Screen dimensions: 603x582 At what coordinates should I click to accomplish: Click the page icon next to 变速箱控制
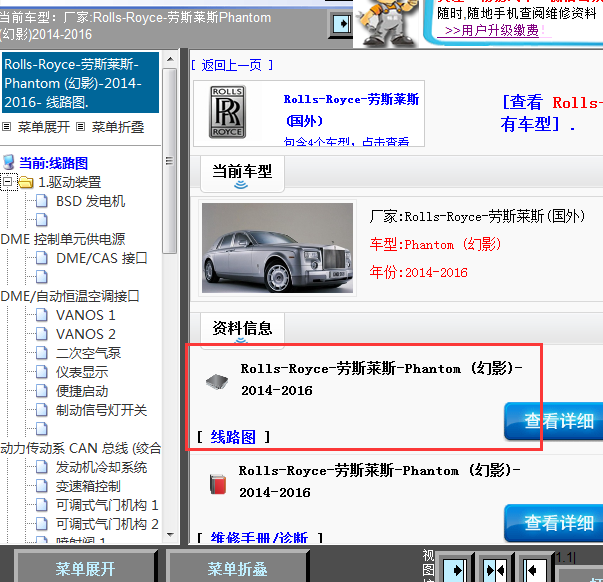pos(42,486)
